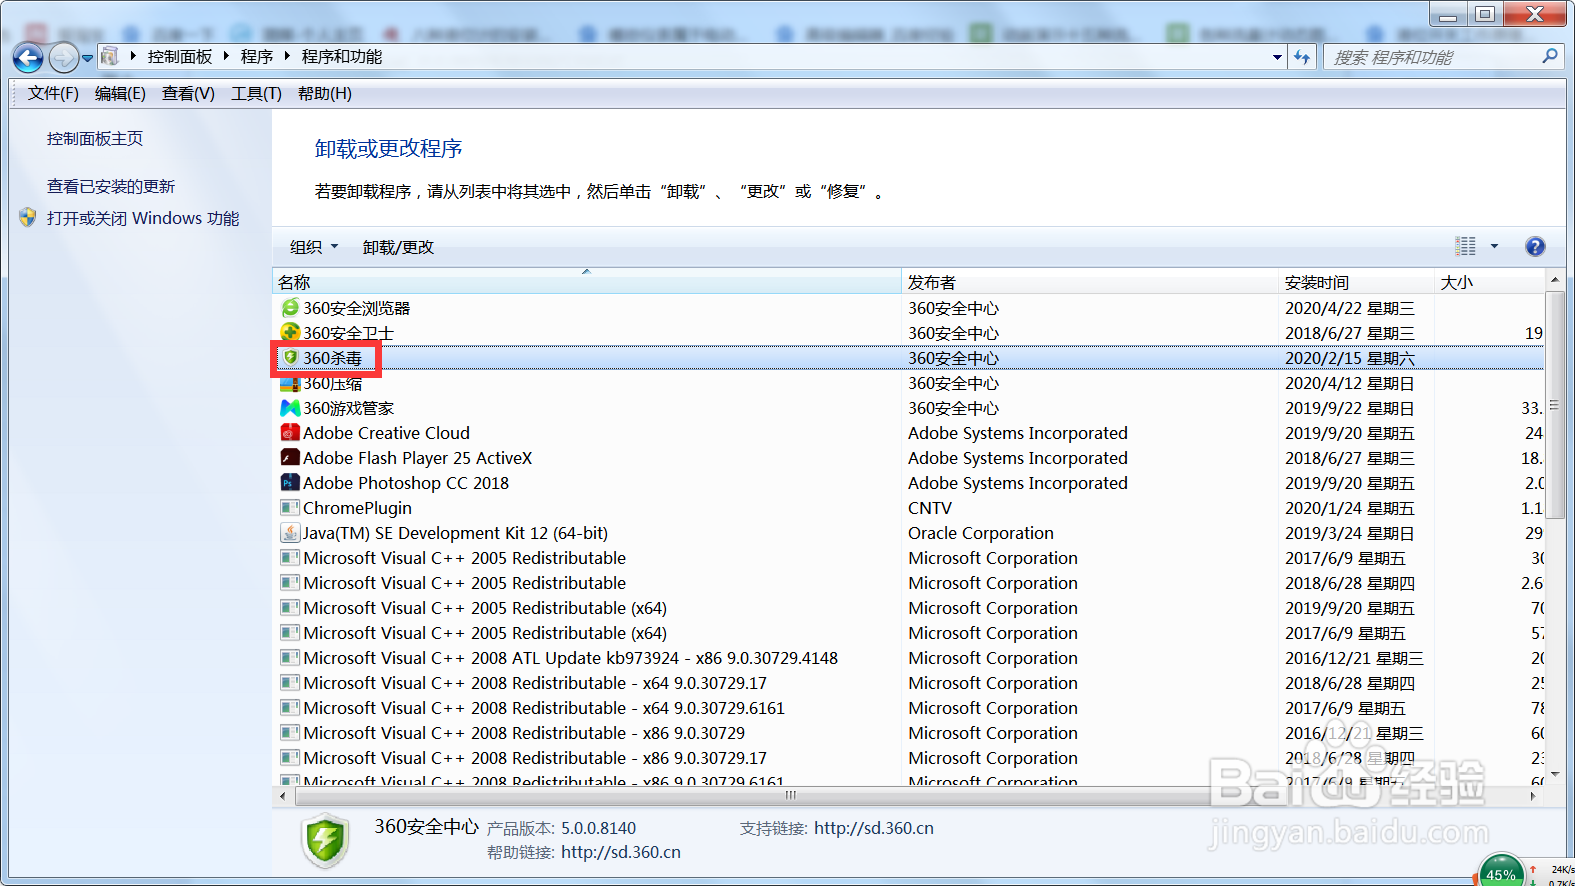Click 控制面板 breadcrumb in address bar
The height and width of the screenshot is (886, 1575).
pyautogui.click(x=180, y=57)
